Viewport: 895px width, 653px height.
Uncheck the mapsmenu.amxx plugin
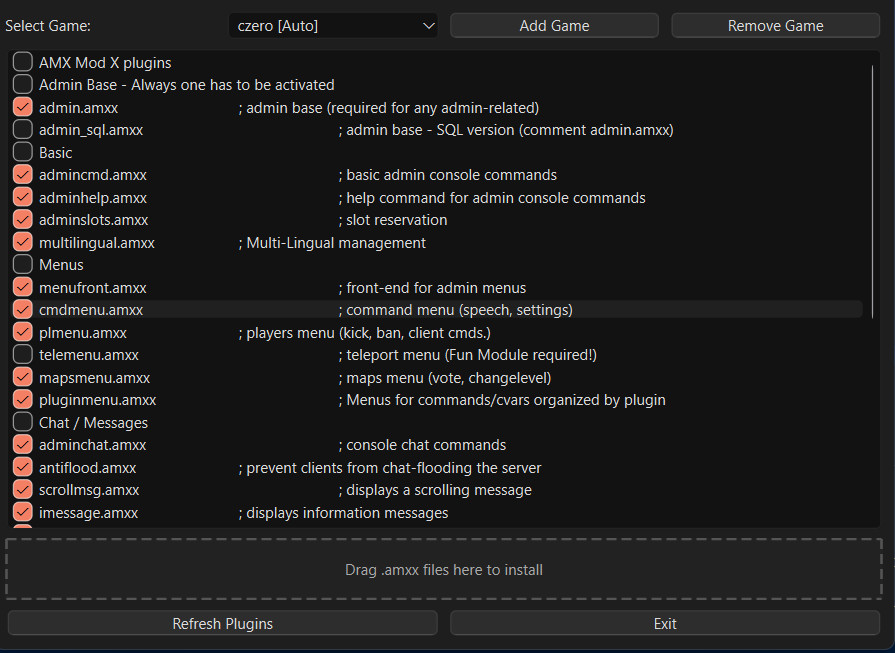click(x=22, y=377)
